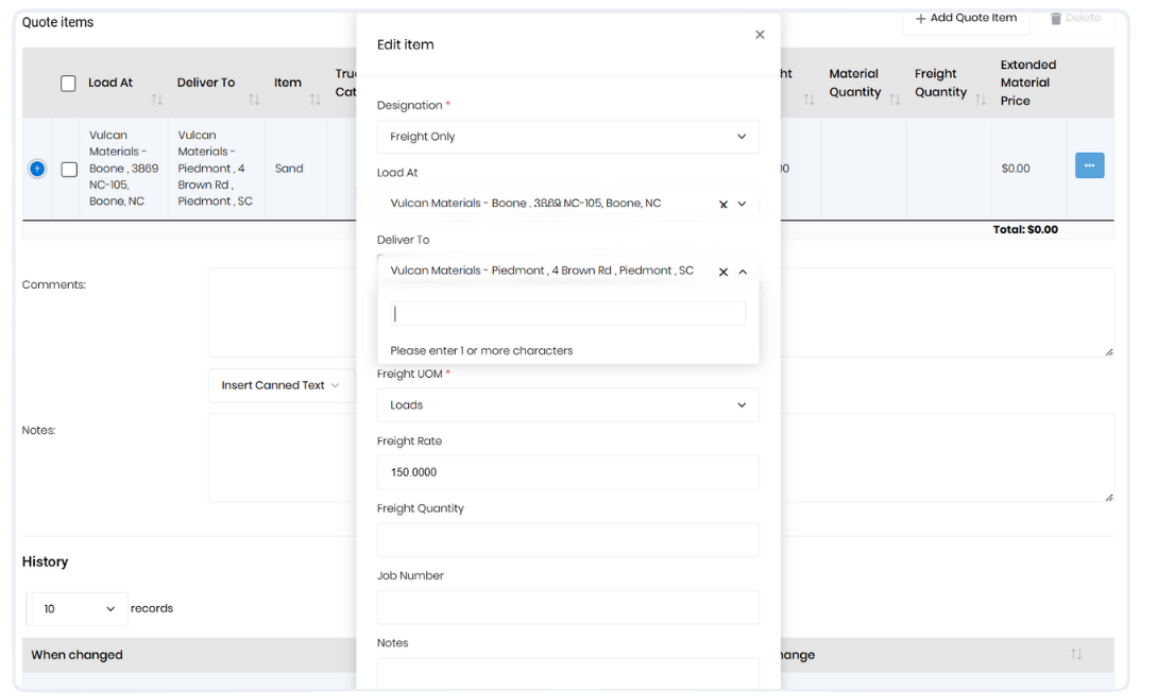Click the Extended Material Price header
Image resolution: width=1150 pixels, height=700 pixels.
pyautogui.click(x=1028, y=83)
